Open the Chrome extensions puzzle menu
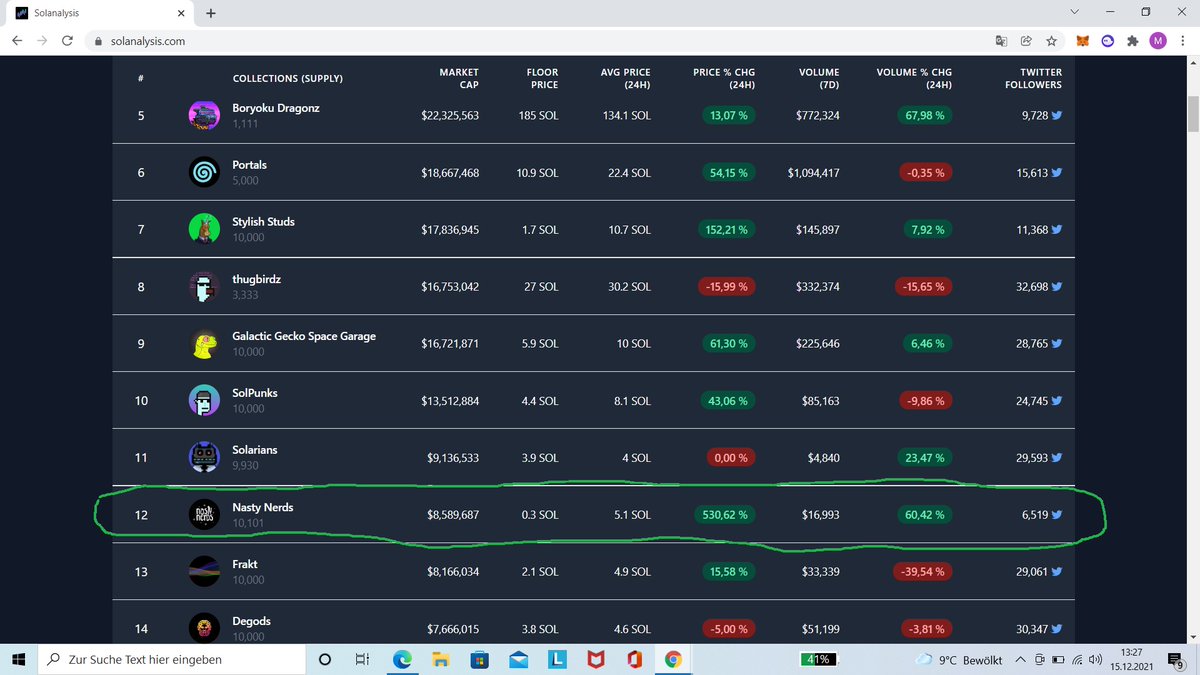The image size is (1200, 675). click(1132, 41)
